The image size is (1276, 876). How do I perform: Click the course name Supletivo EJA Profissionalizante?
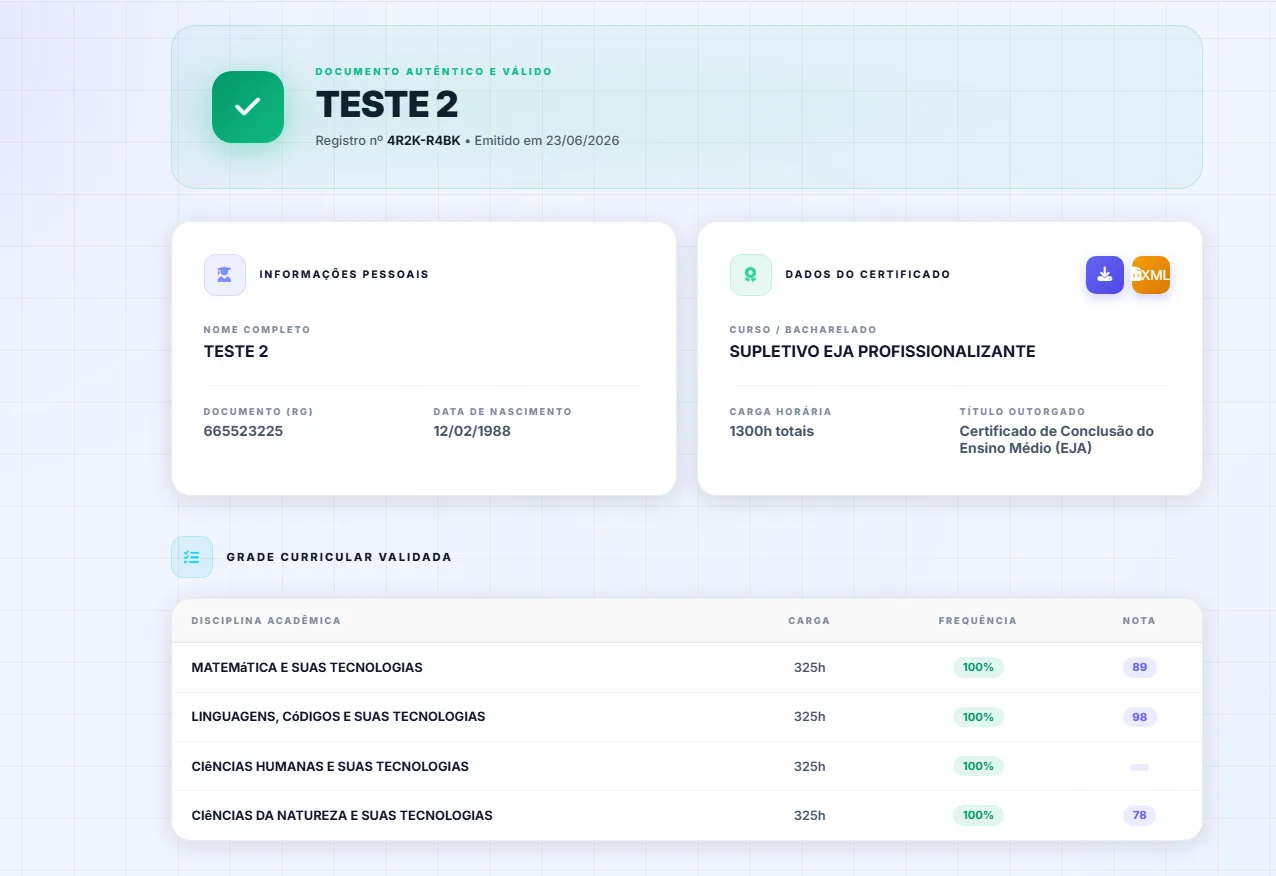tap(883, 352)
